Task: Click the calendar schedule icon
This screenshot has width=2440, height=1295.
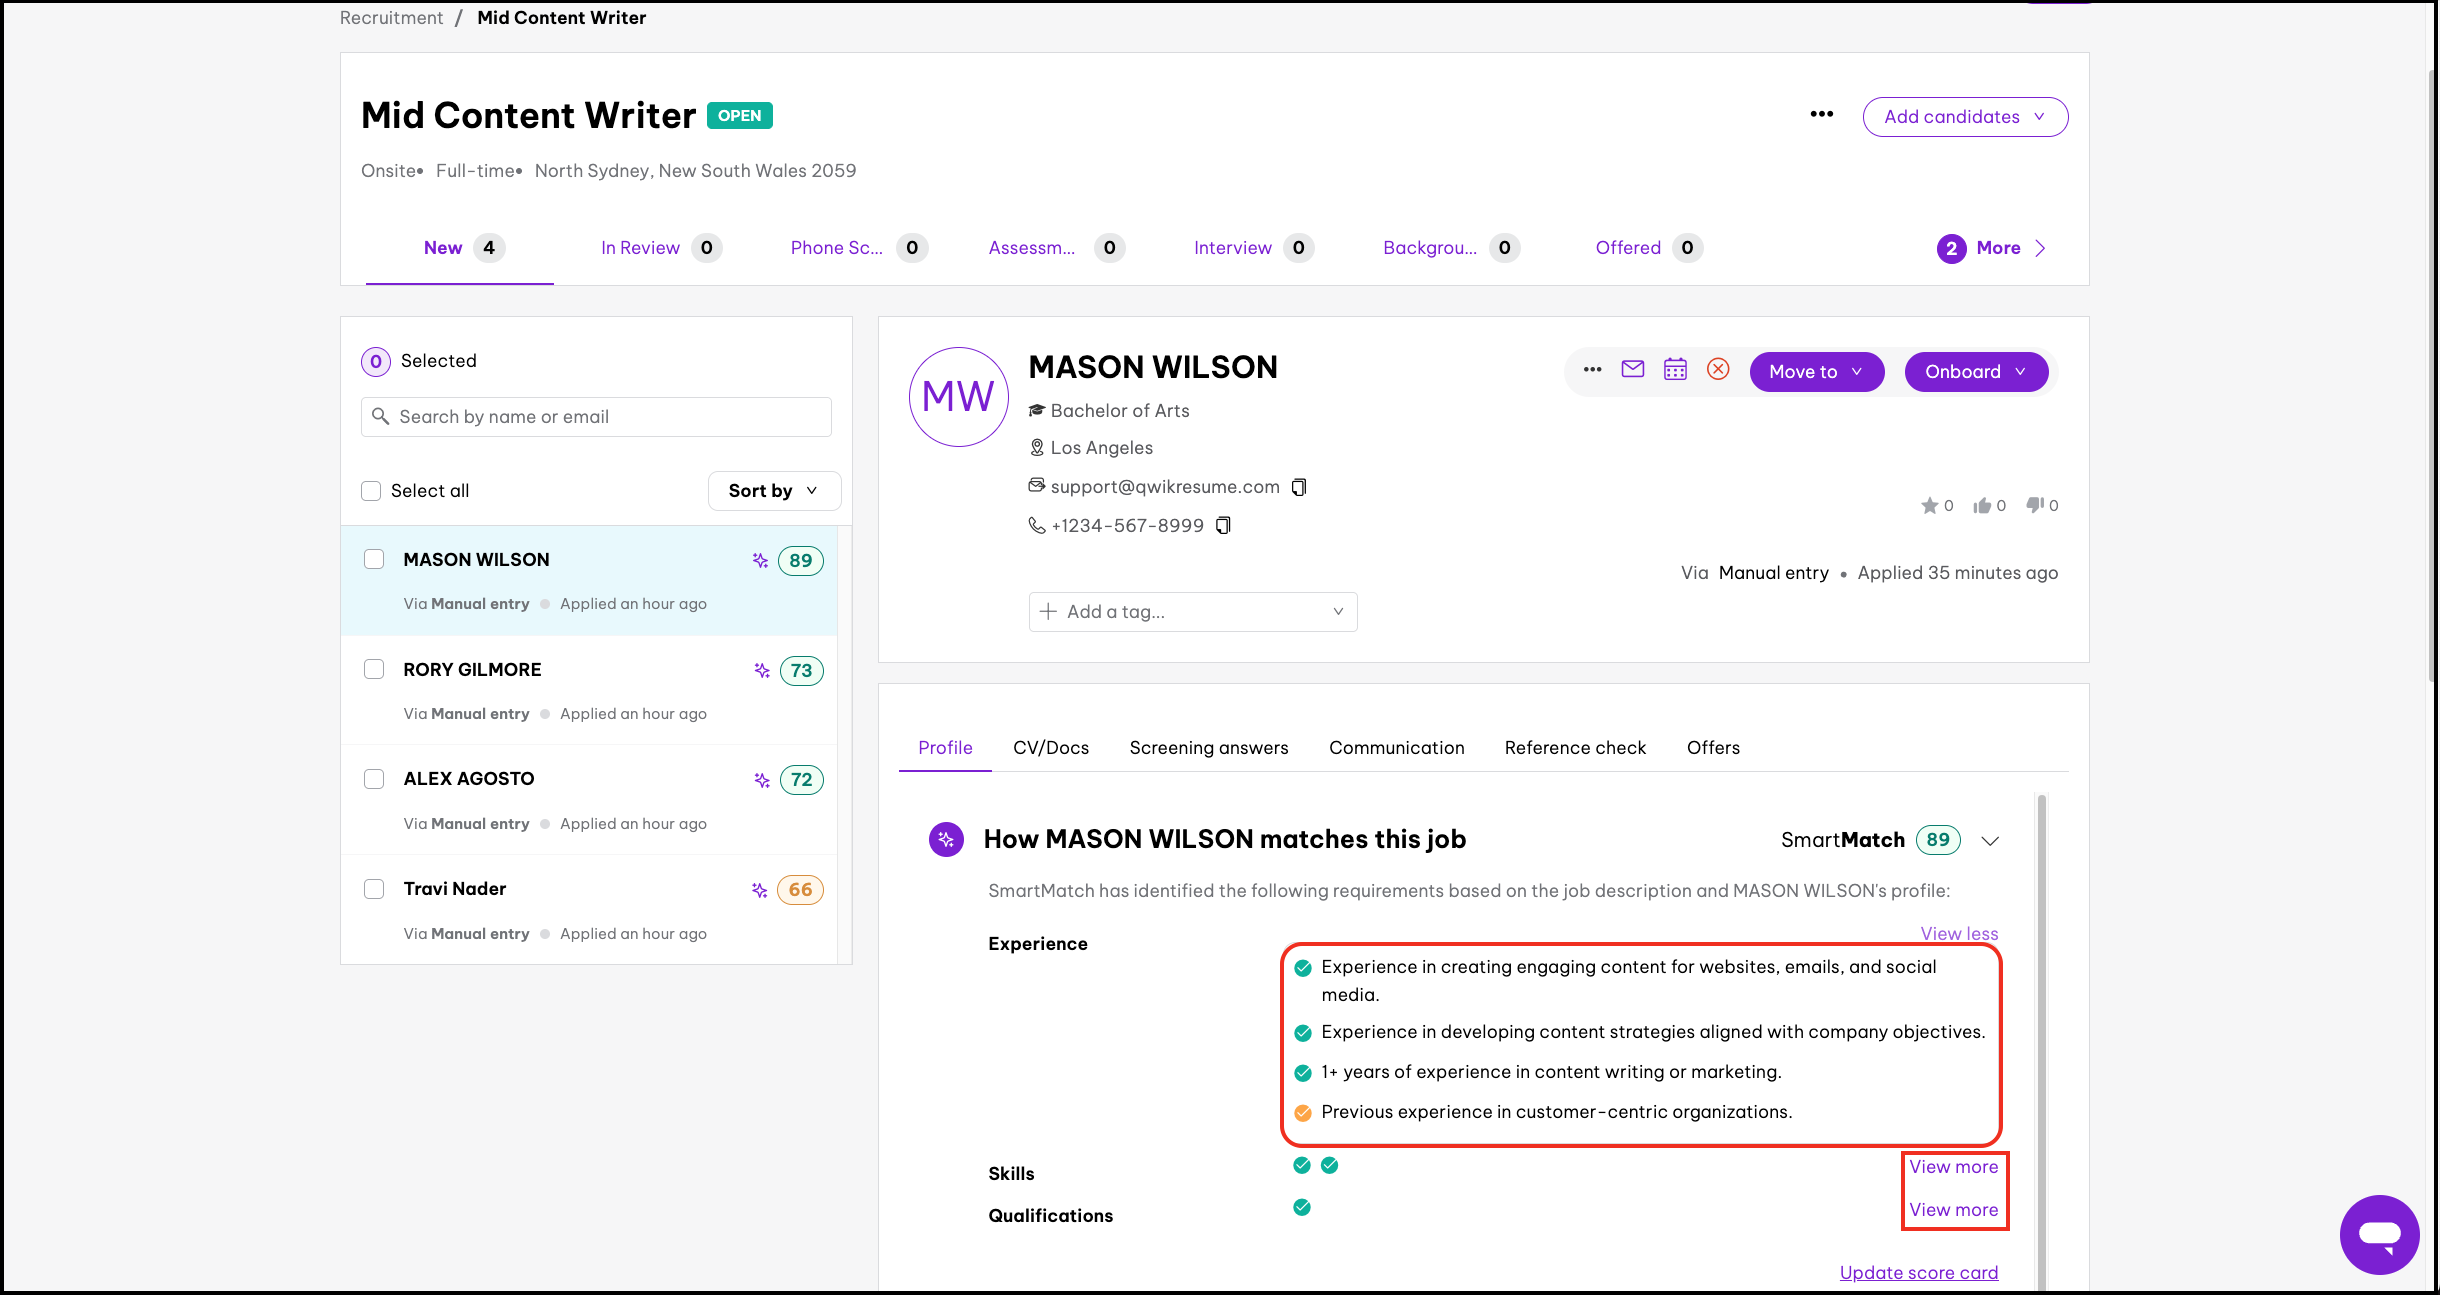Action: click(1675, 370)
